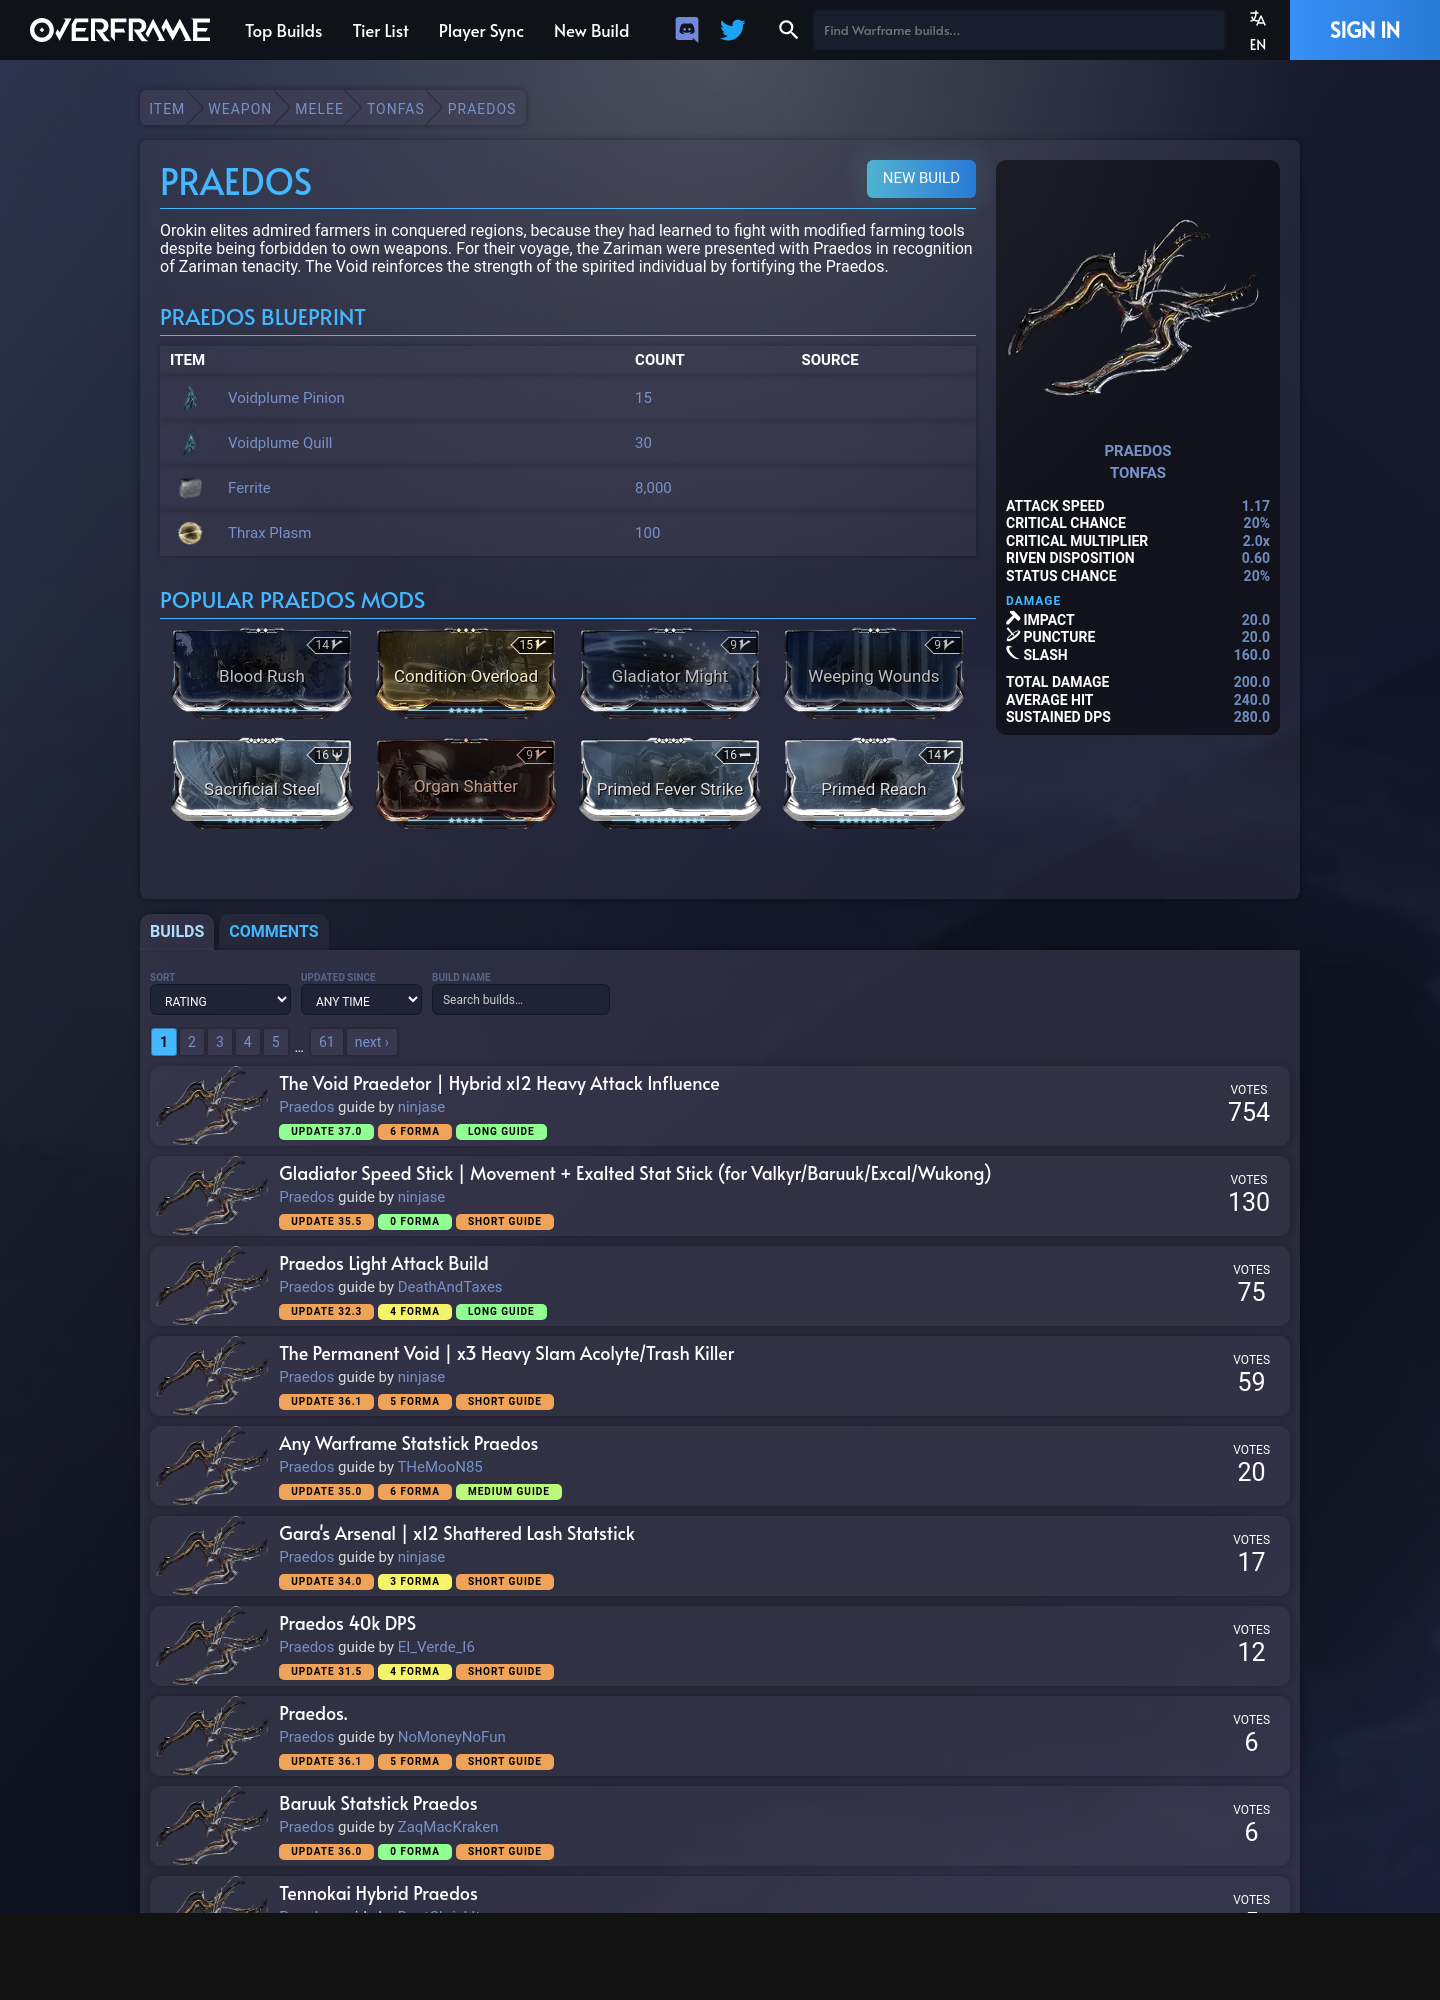Go to the ITEM breadcrumb
This screenshot has width=1440, height=2000.
point(166,109)
